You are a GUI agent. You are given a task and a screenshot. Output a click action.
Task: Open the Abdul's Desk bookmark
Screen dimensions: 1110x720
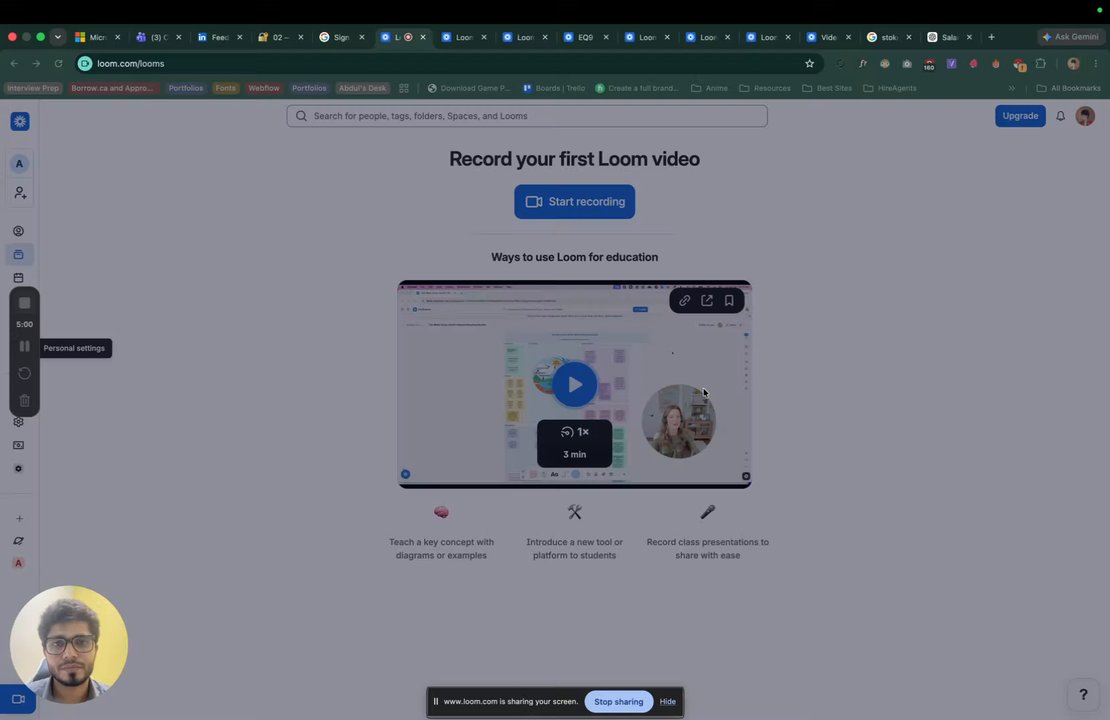[362, 88]
